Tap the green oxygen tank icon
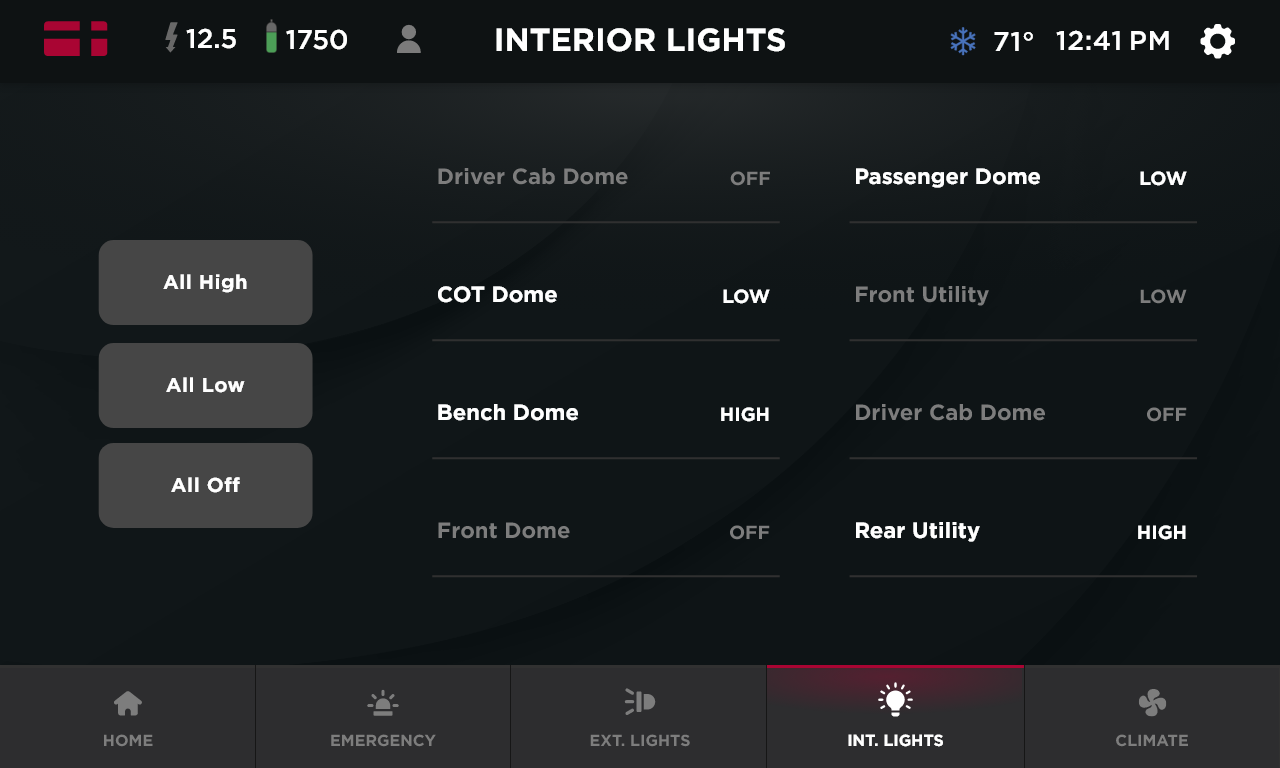This screenshot has width=1280, height=768. coord(271,38)
